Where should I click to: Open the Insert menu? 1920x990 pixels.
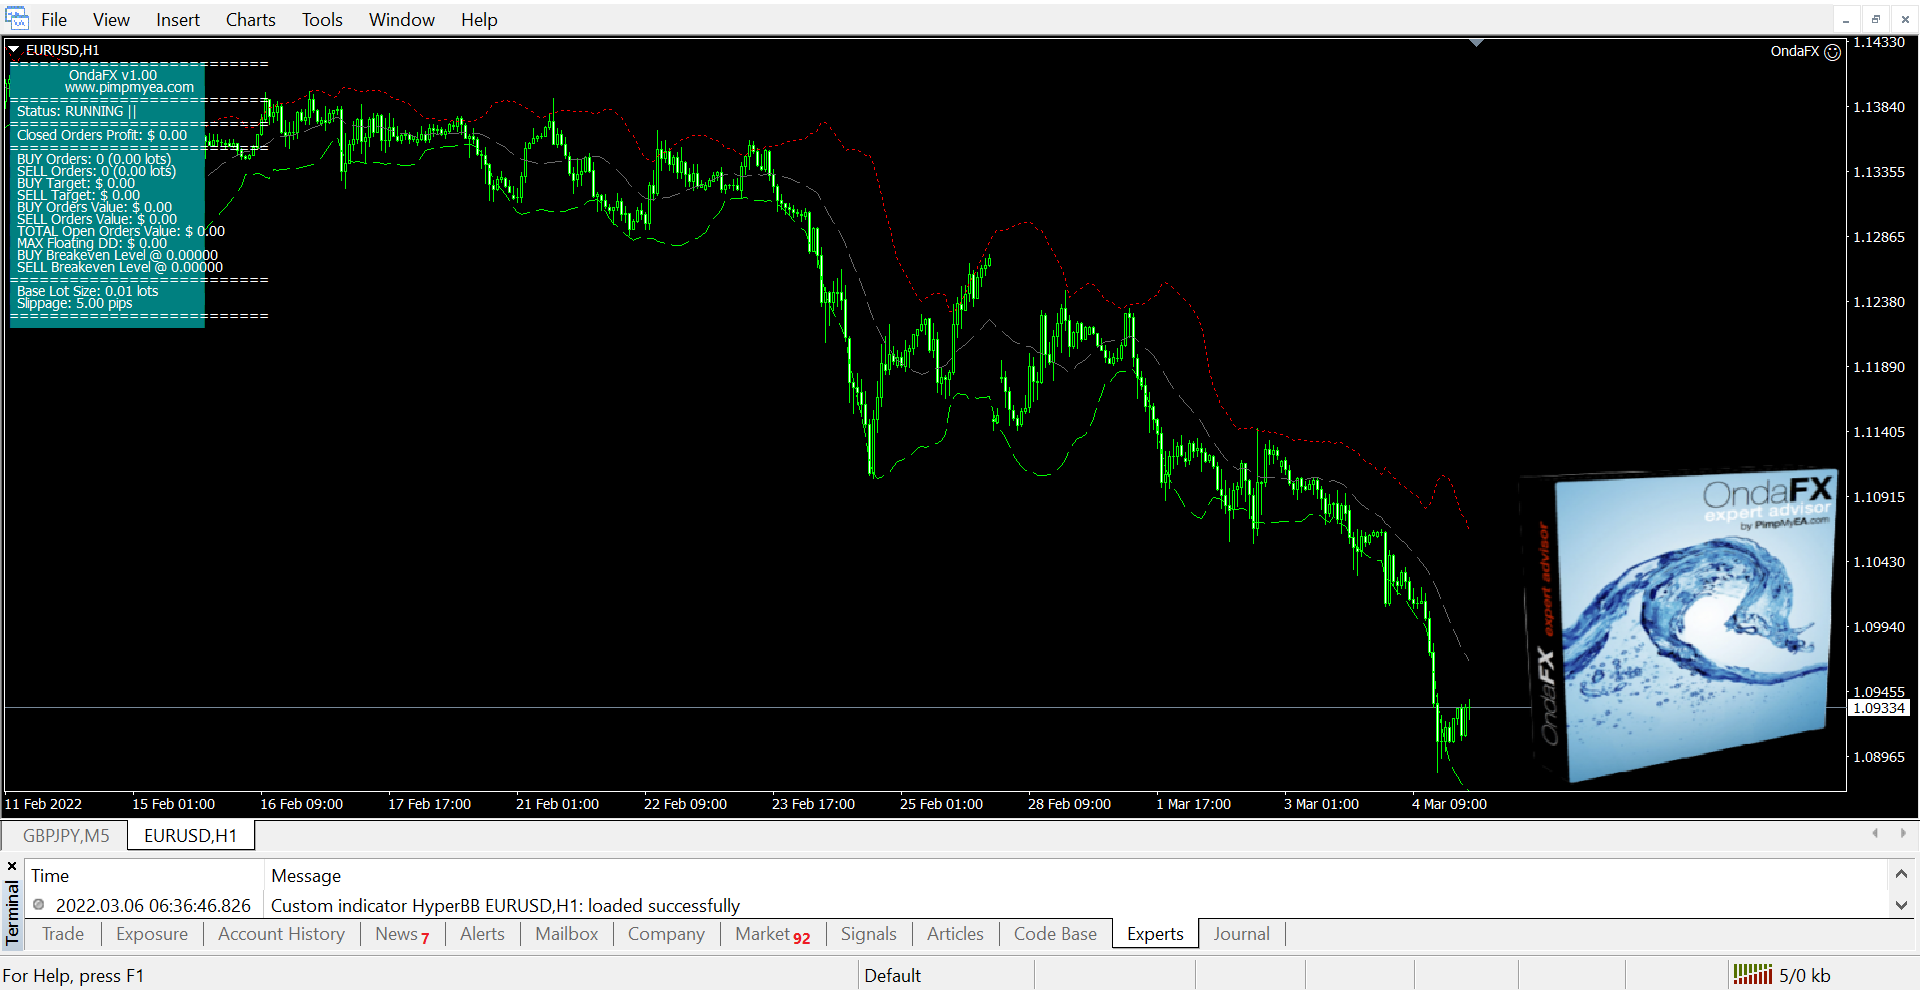pyautogui.click(x=177, y=19)
